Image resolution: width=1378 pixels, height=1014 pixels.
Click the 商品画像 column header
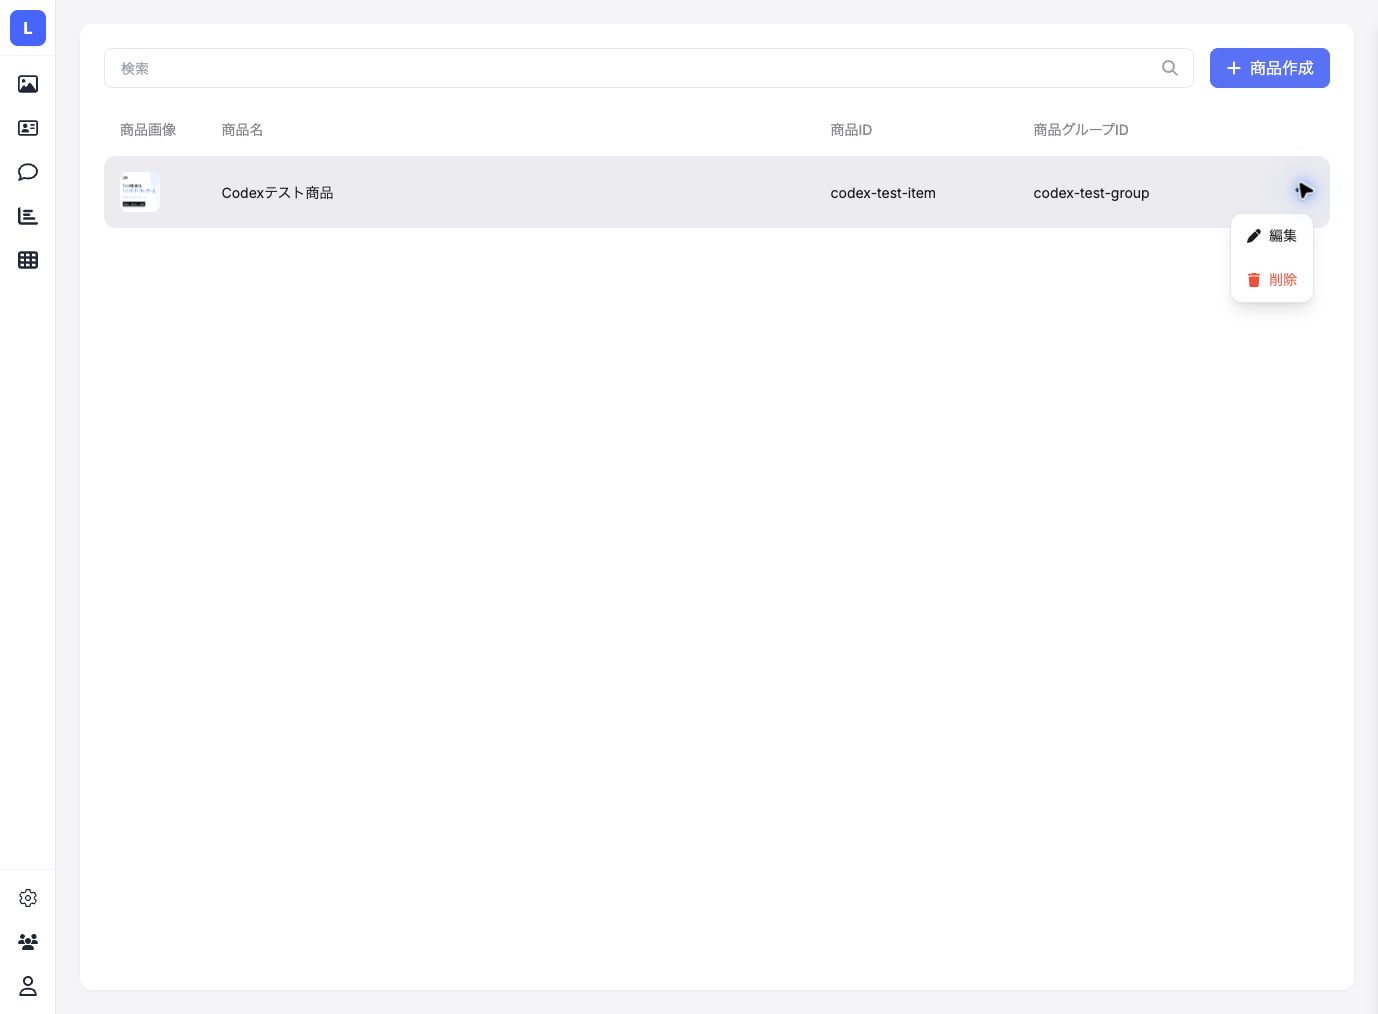point(148,130)
